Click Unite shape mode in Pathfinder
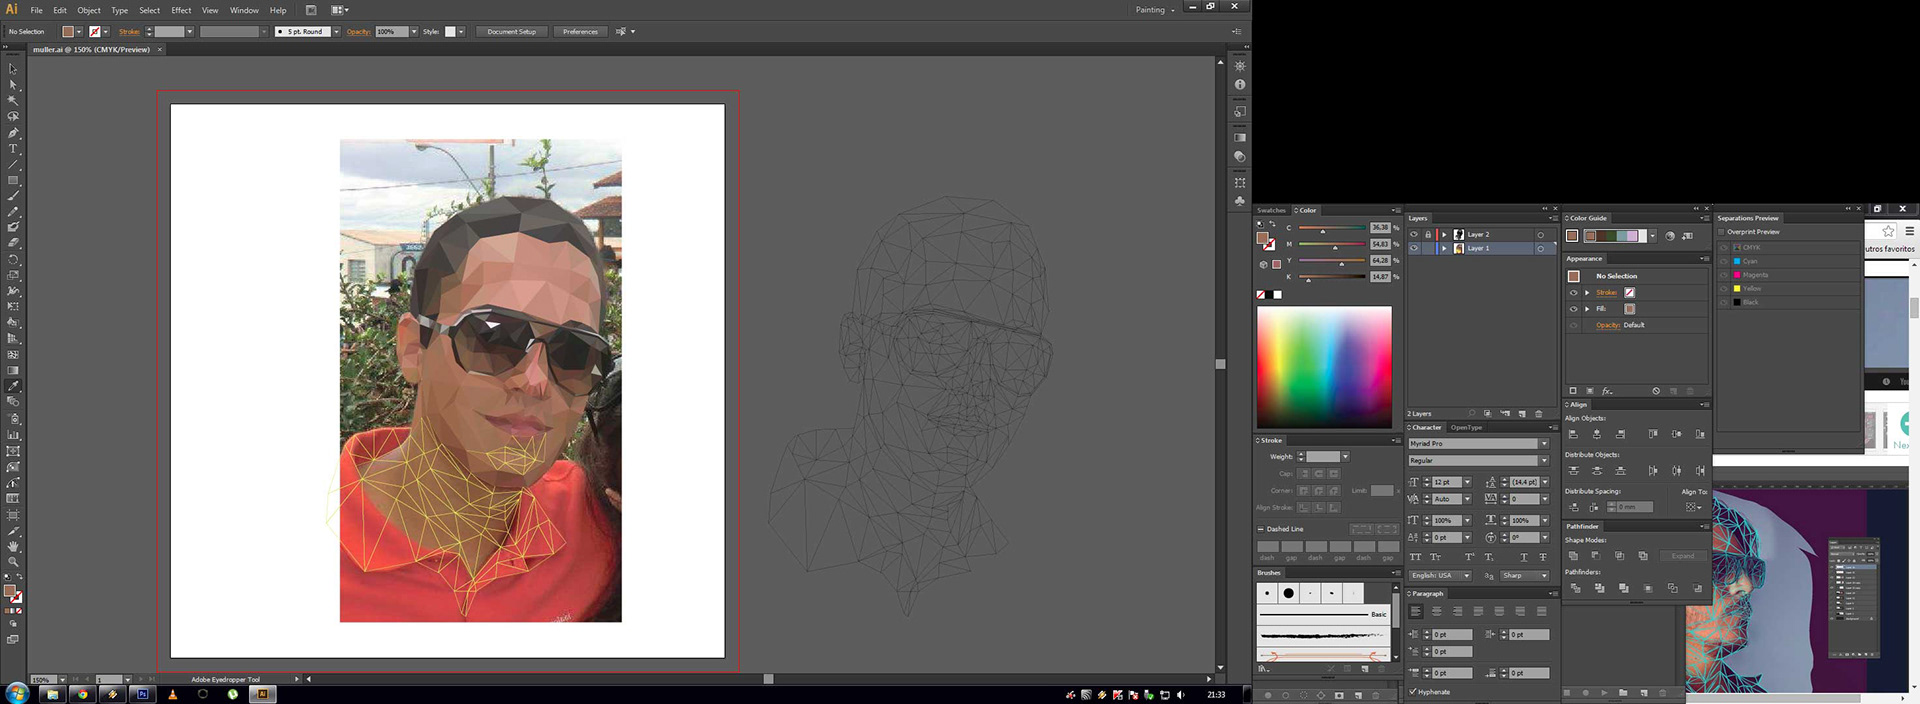The image size is (1920, 704). coord(1573,556)
